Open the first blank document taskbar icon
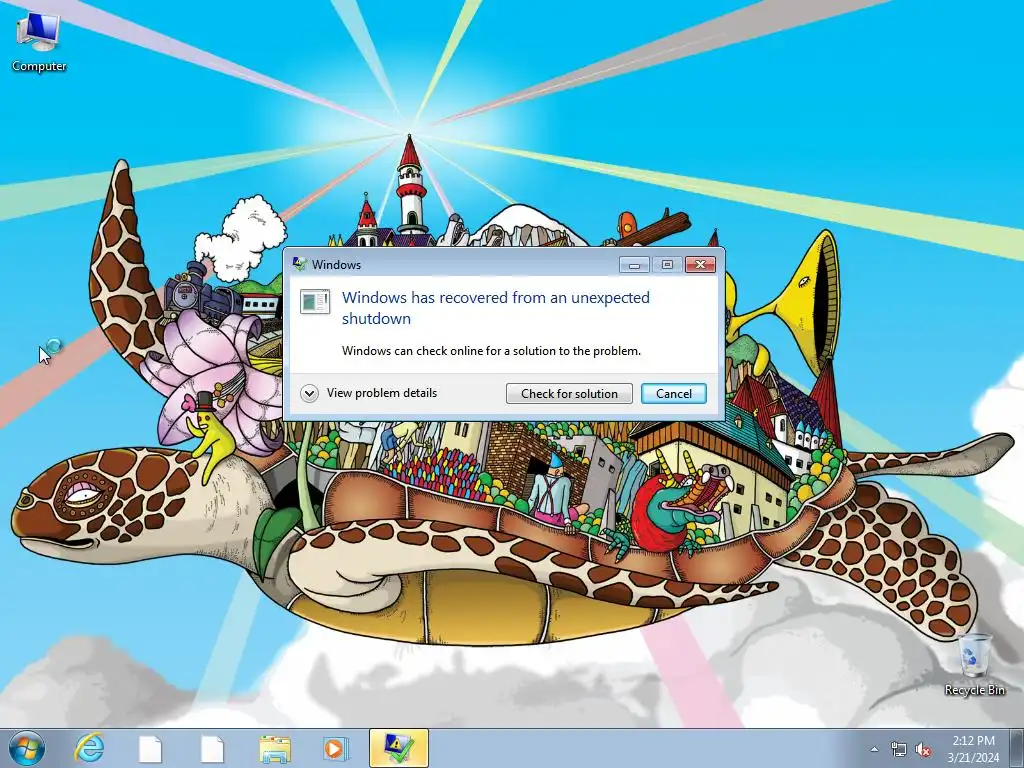The image size is (1024, 768). point(150,749)
